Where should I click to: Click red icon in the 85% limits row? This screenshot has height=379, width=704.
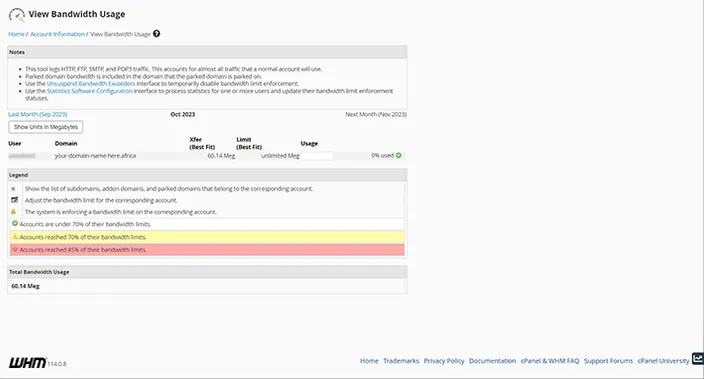pos(15,249)
